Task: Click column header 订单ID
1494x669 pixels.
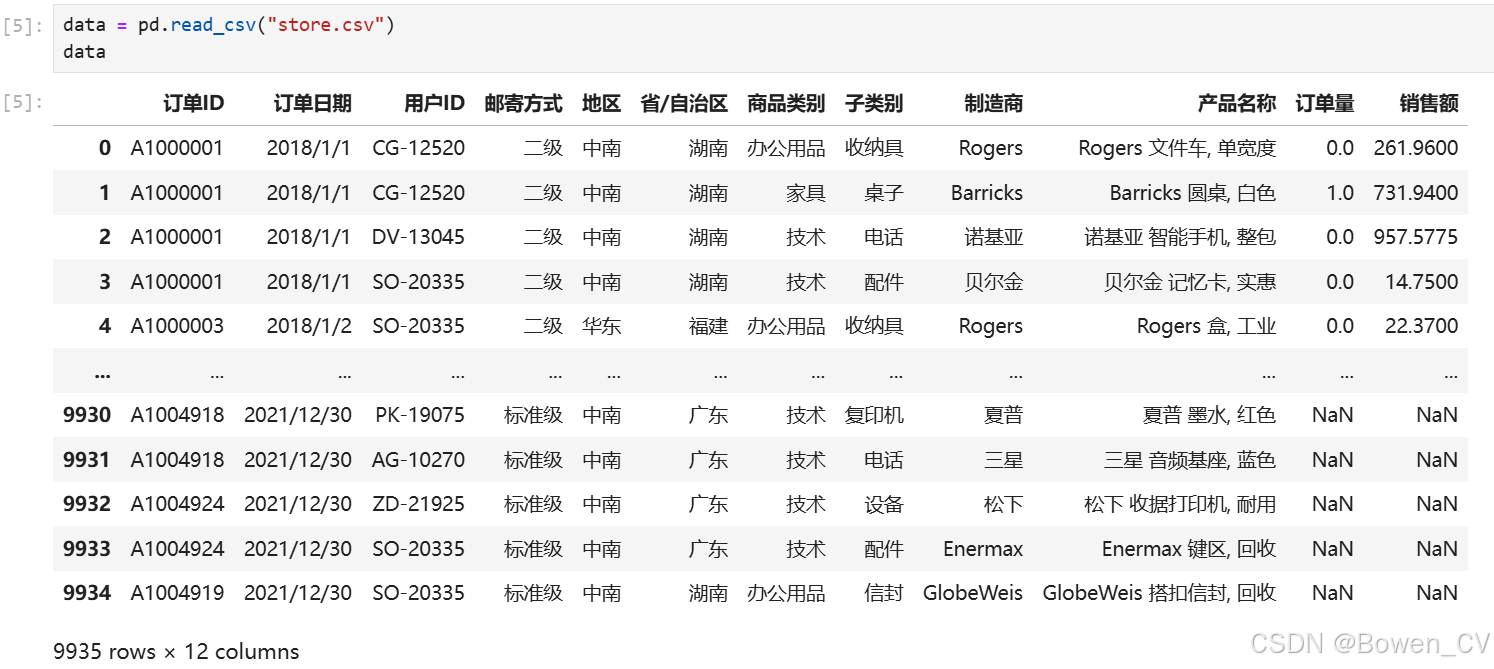Action: pos(194,103)
